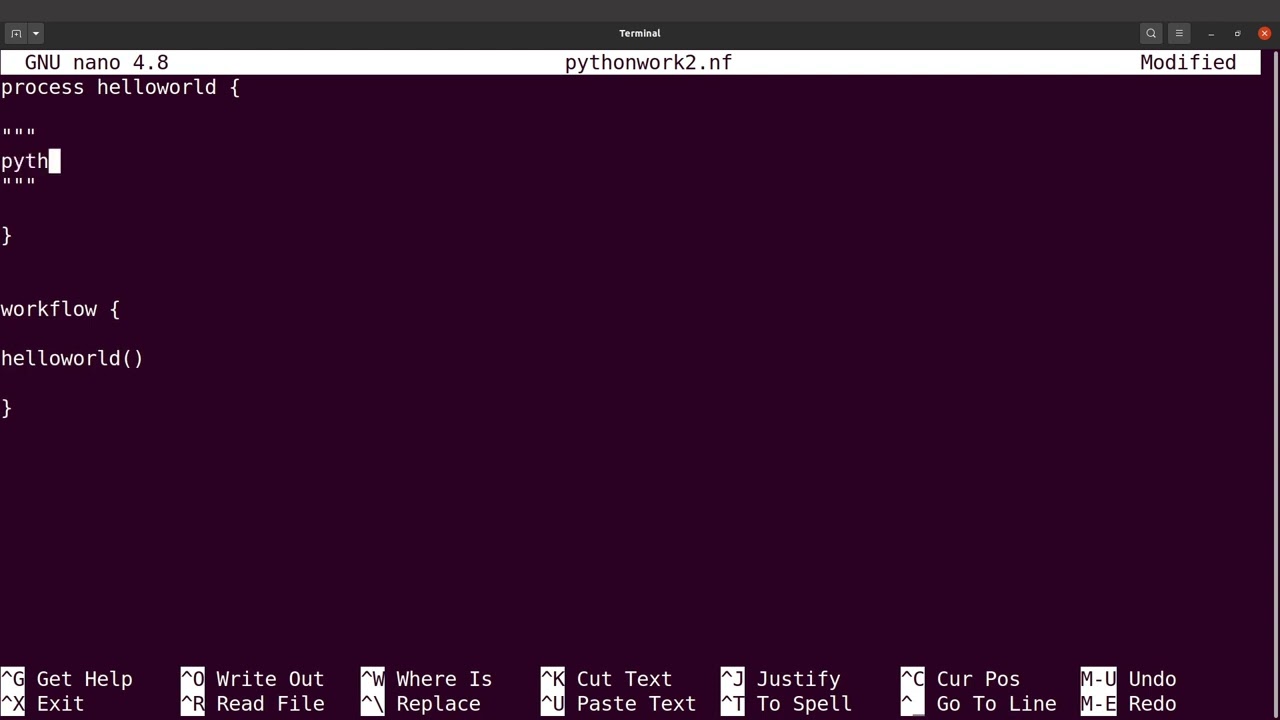
Task: Click the M-E Redo shortcut
Action: tap(1128, 704)
